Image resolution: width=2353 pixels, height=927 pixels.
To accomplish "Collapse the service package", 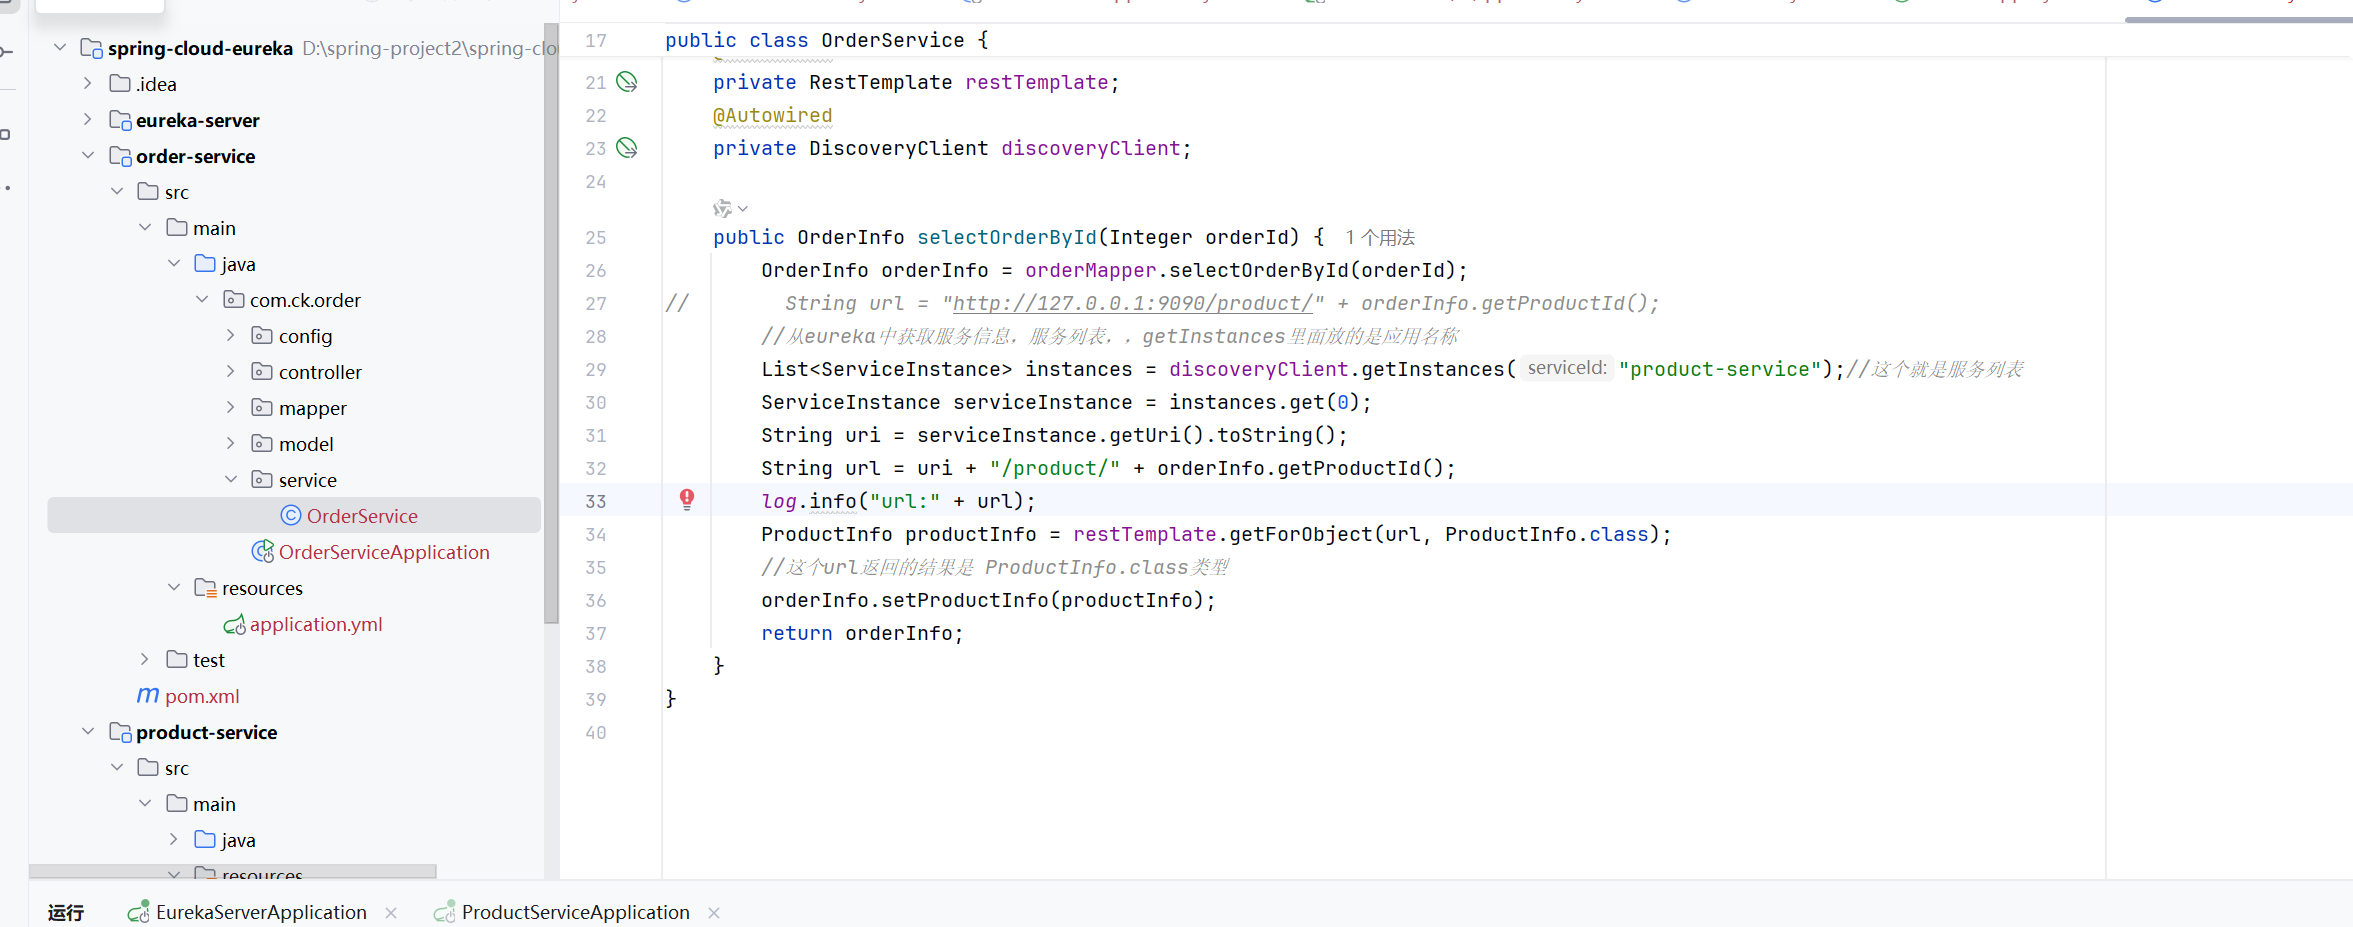I will [x=231, y=479].
